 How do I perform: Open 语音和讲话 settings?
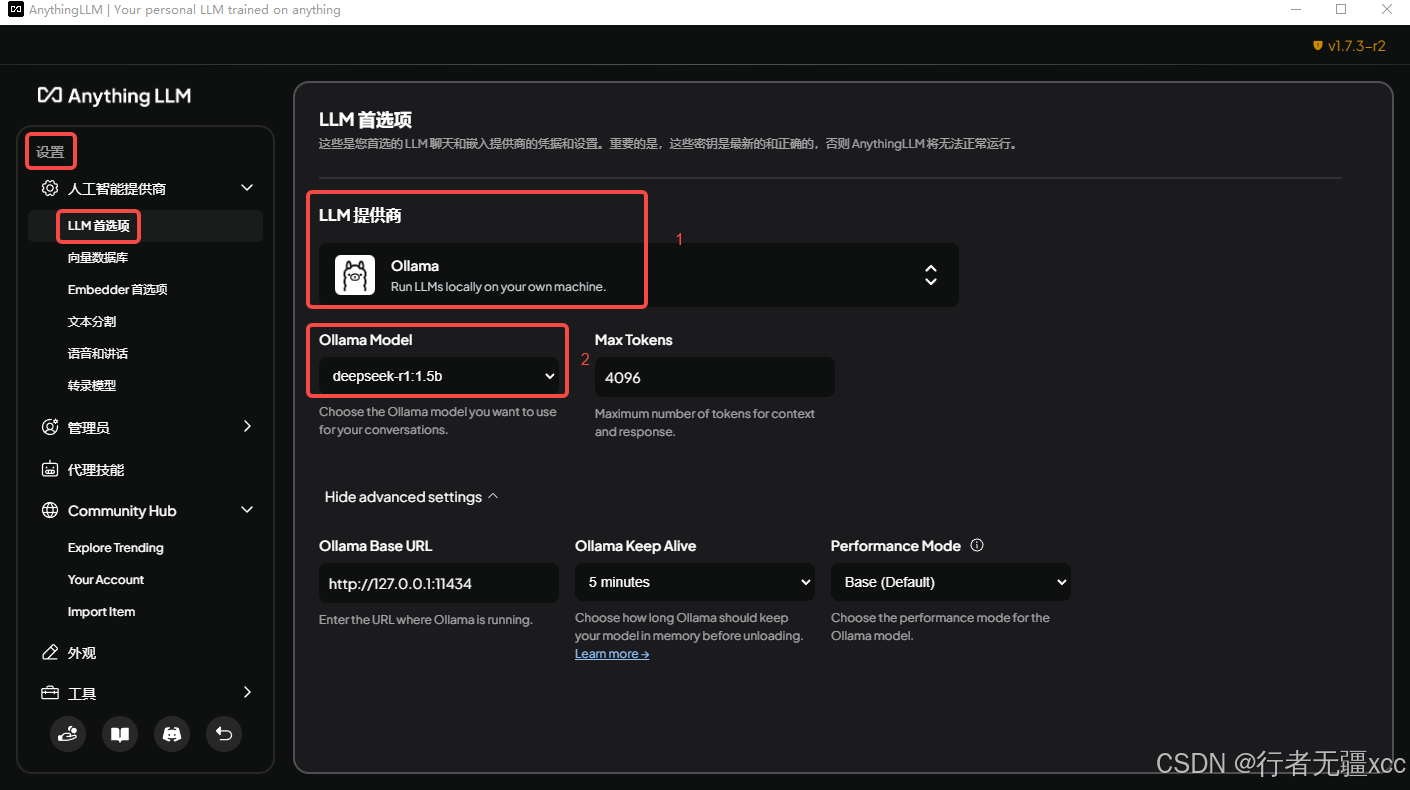98,354
